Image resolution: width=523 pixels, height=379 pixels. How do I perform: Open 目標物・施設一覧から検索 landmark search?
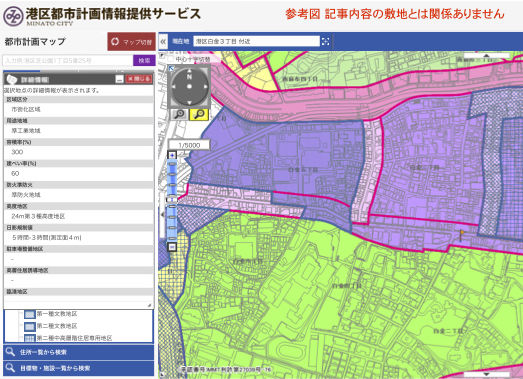79,368
